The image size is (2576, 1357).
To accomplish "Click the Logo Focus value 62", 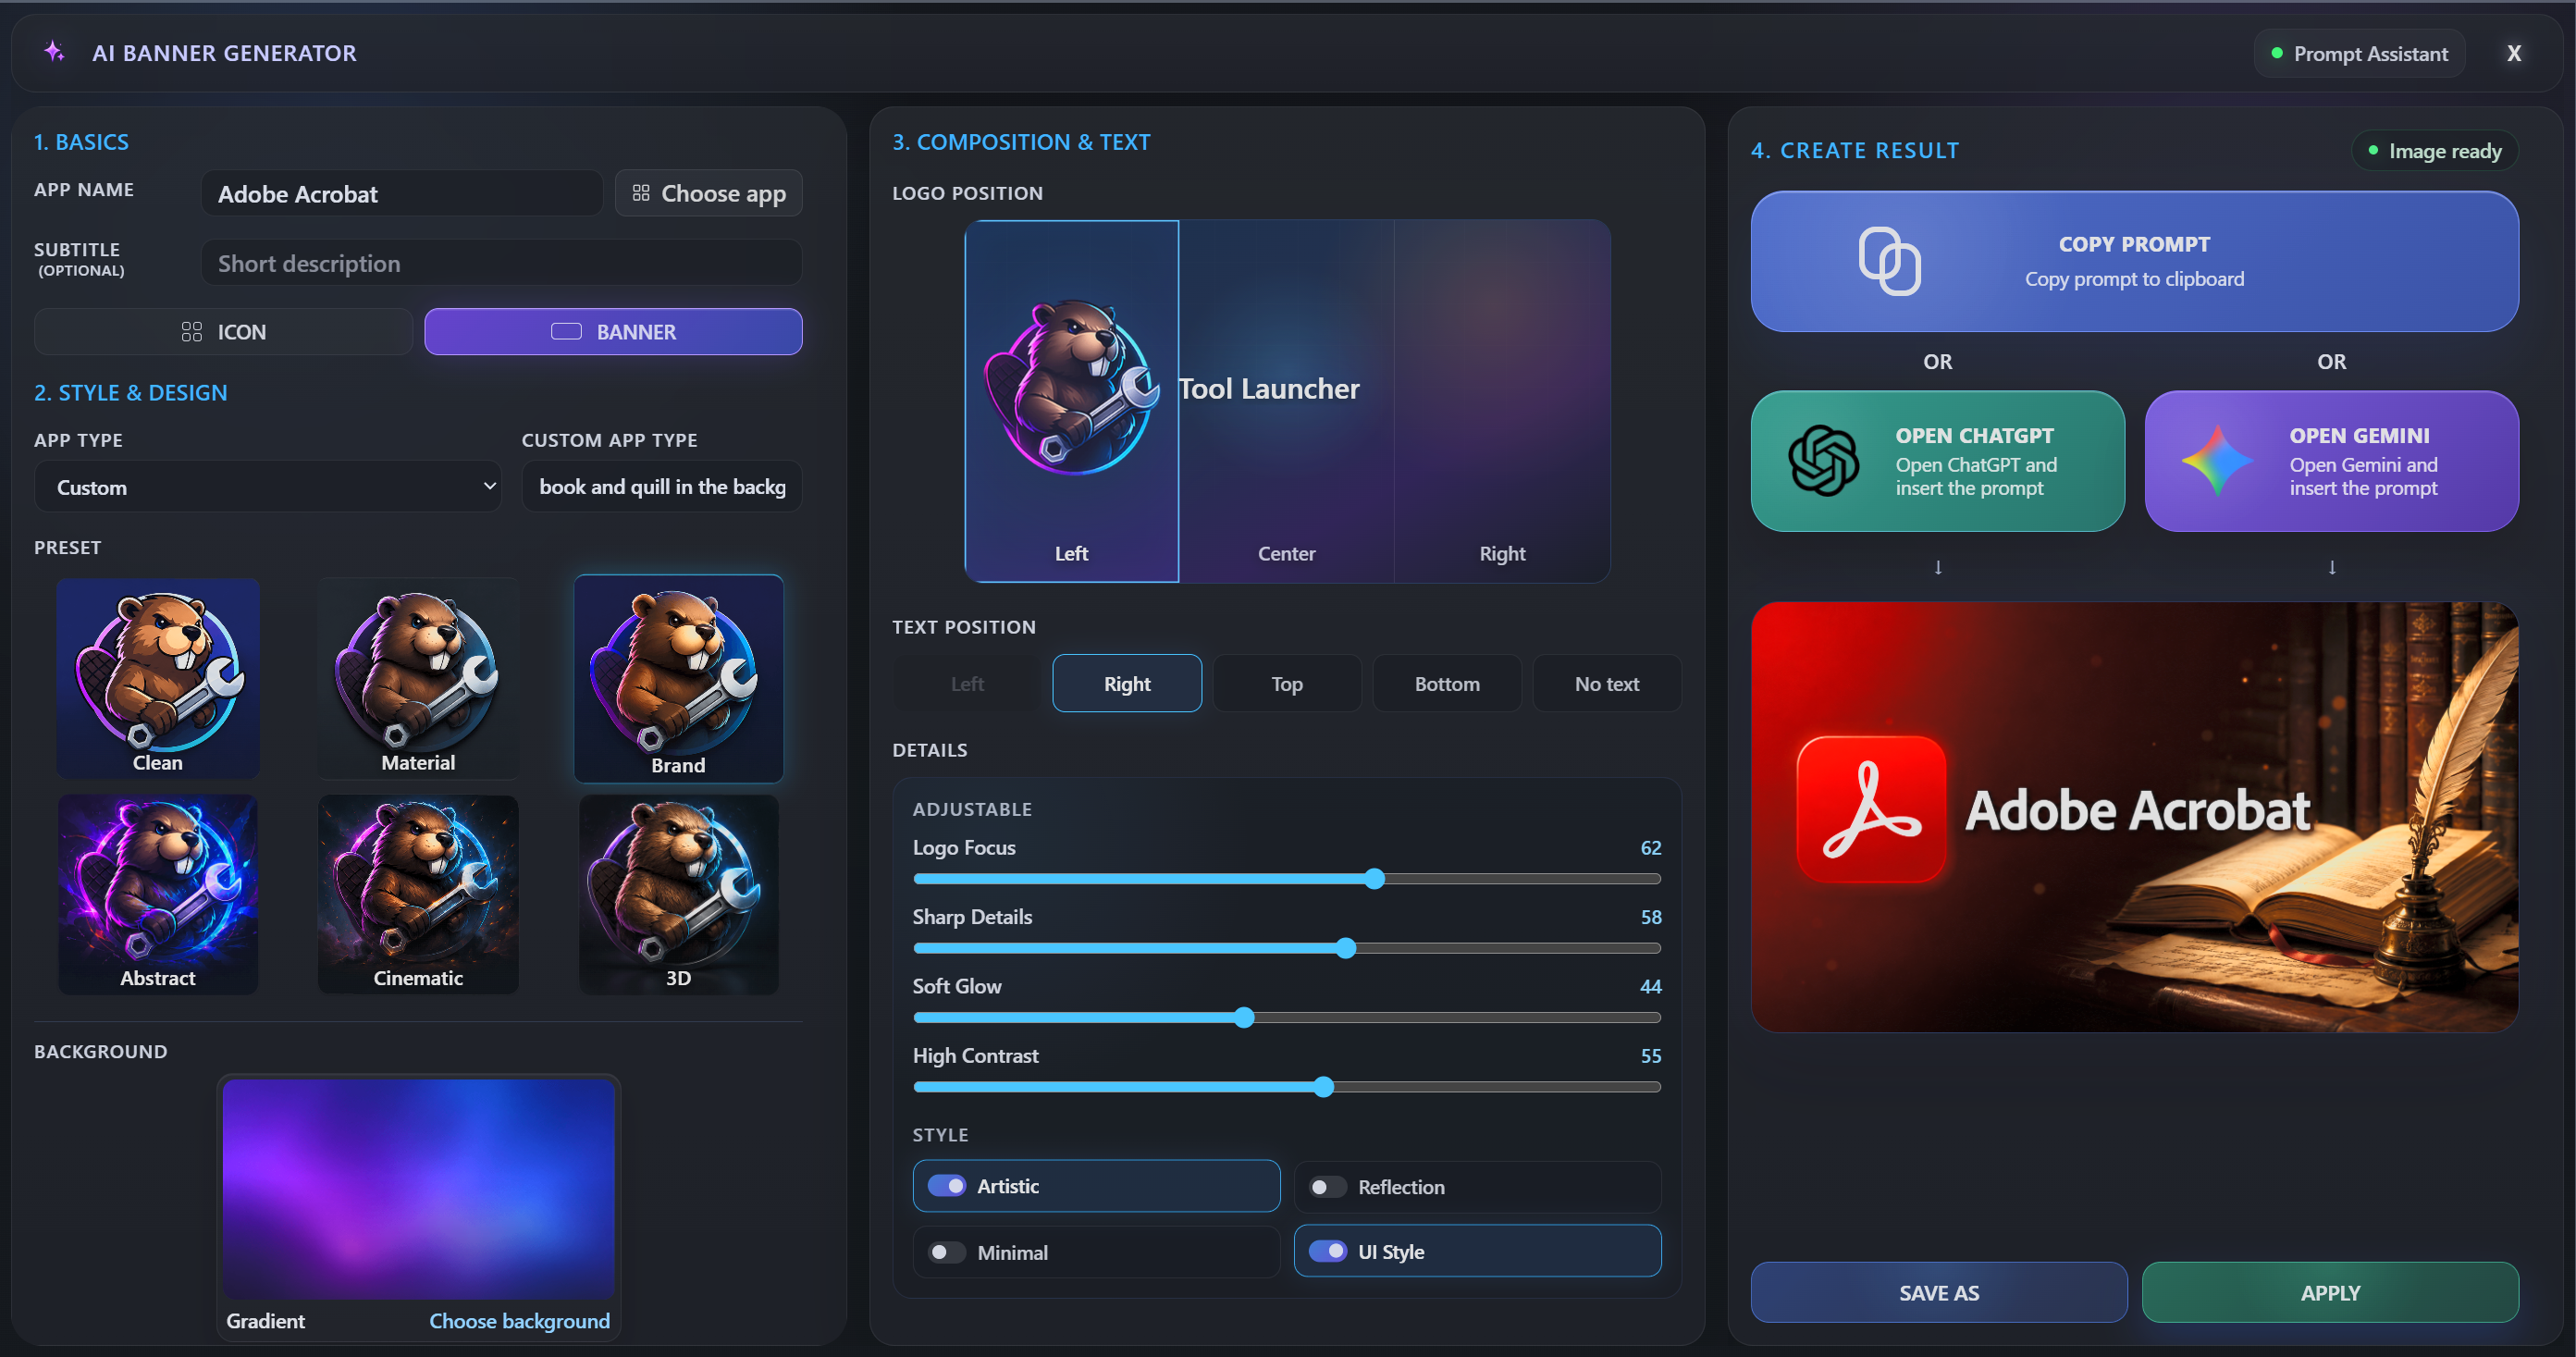I will click(1651, 847).
